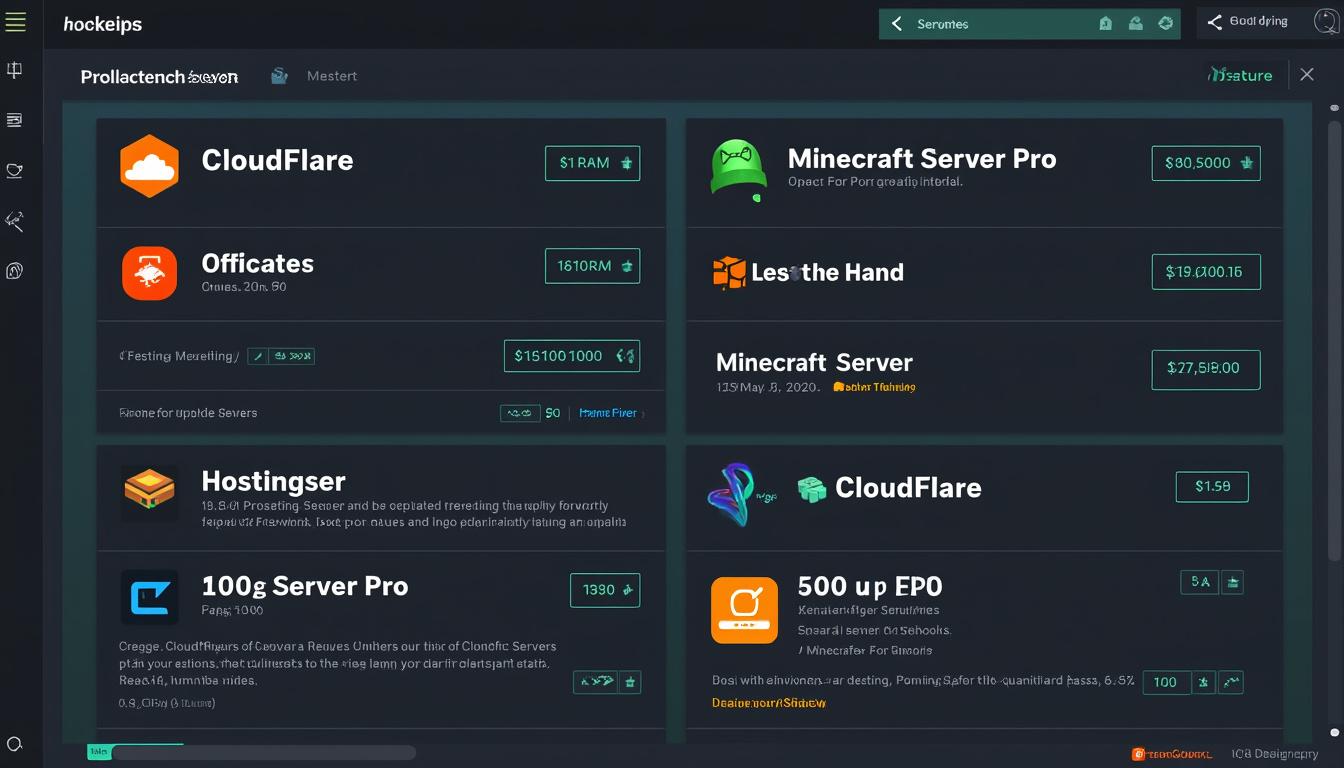Viewport: 1344px width, 768px height.
Task: Click the orange 500 up EPO icon
Action: [x=744, y=610]
